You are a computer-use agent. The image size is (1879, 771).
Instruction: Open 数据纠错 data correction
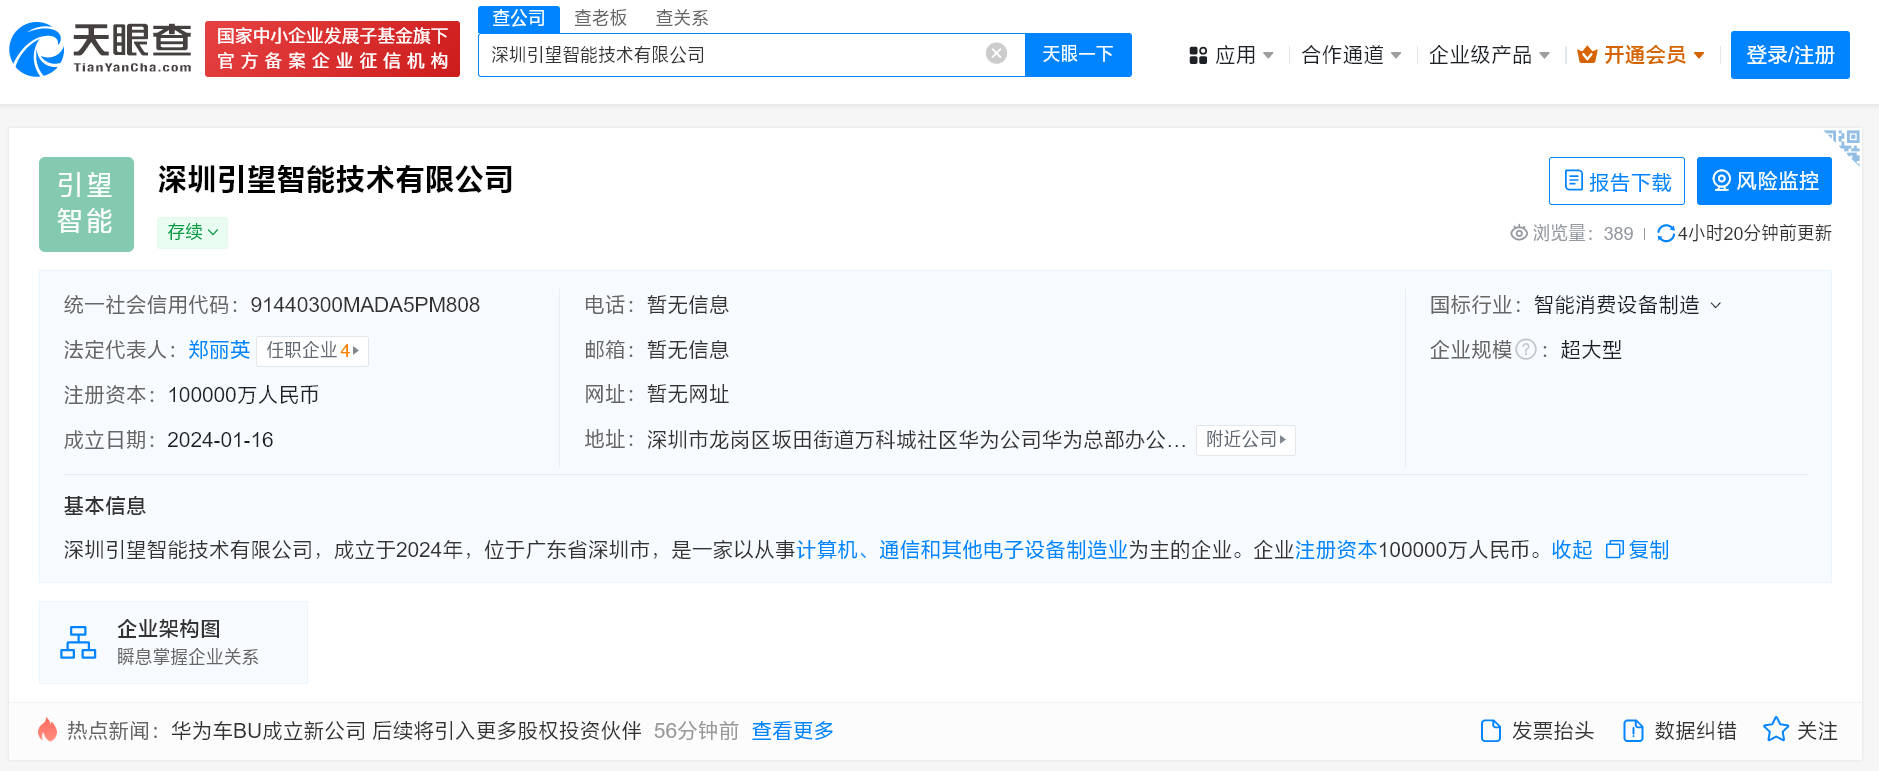(1680, 731)
